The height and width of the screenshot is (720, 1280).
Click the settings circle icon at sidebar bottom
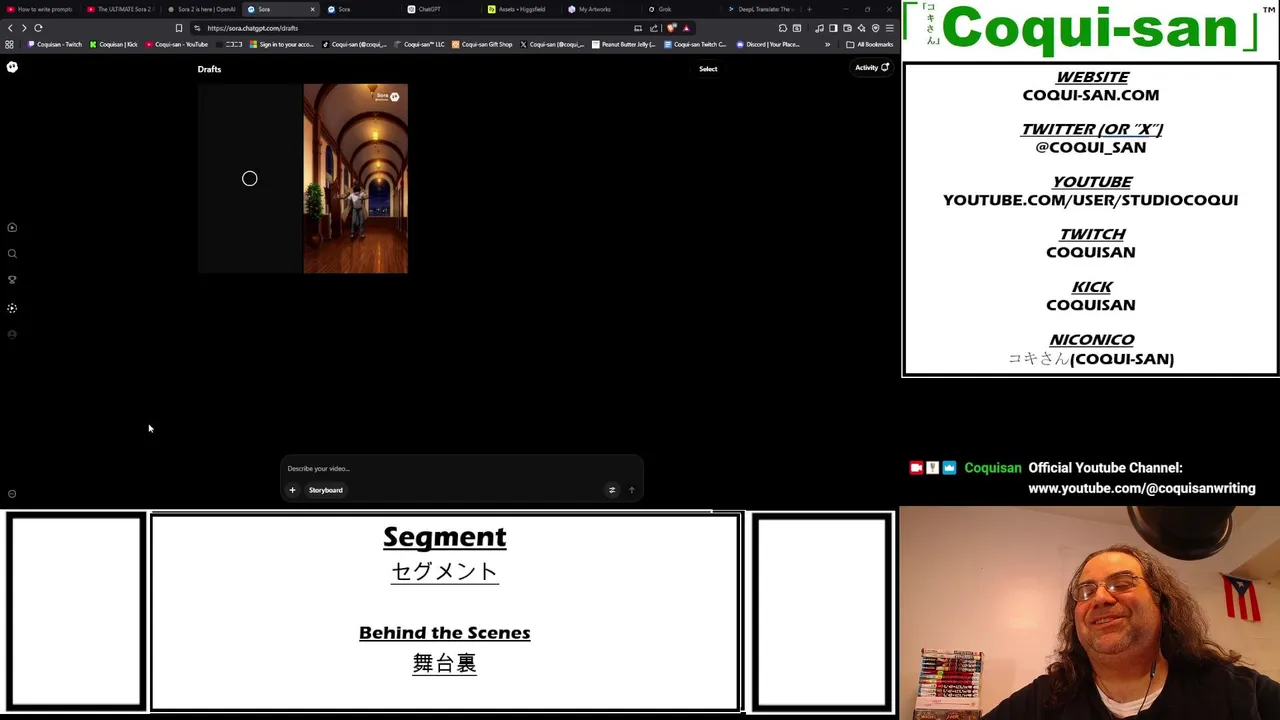pyautogui.click(x=12, y=494)
